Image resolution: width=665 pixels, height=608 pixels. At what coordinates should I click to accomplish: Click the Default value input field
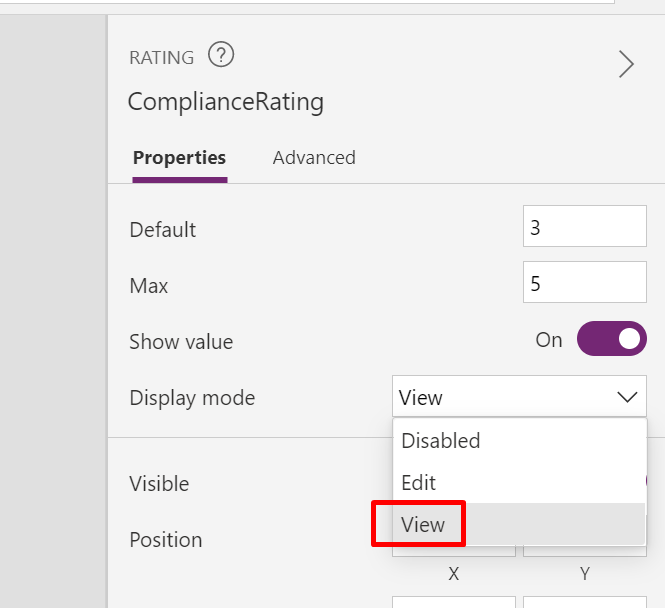584,226
